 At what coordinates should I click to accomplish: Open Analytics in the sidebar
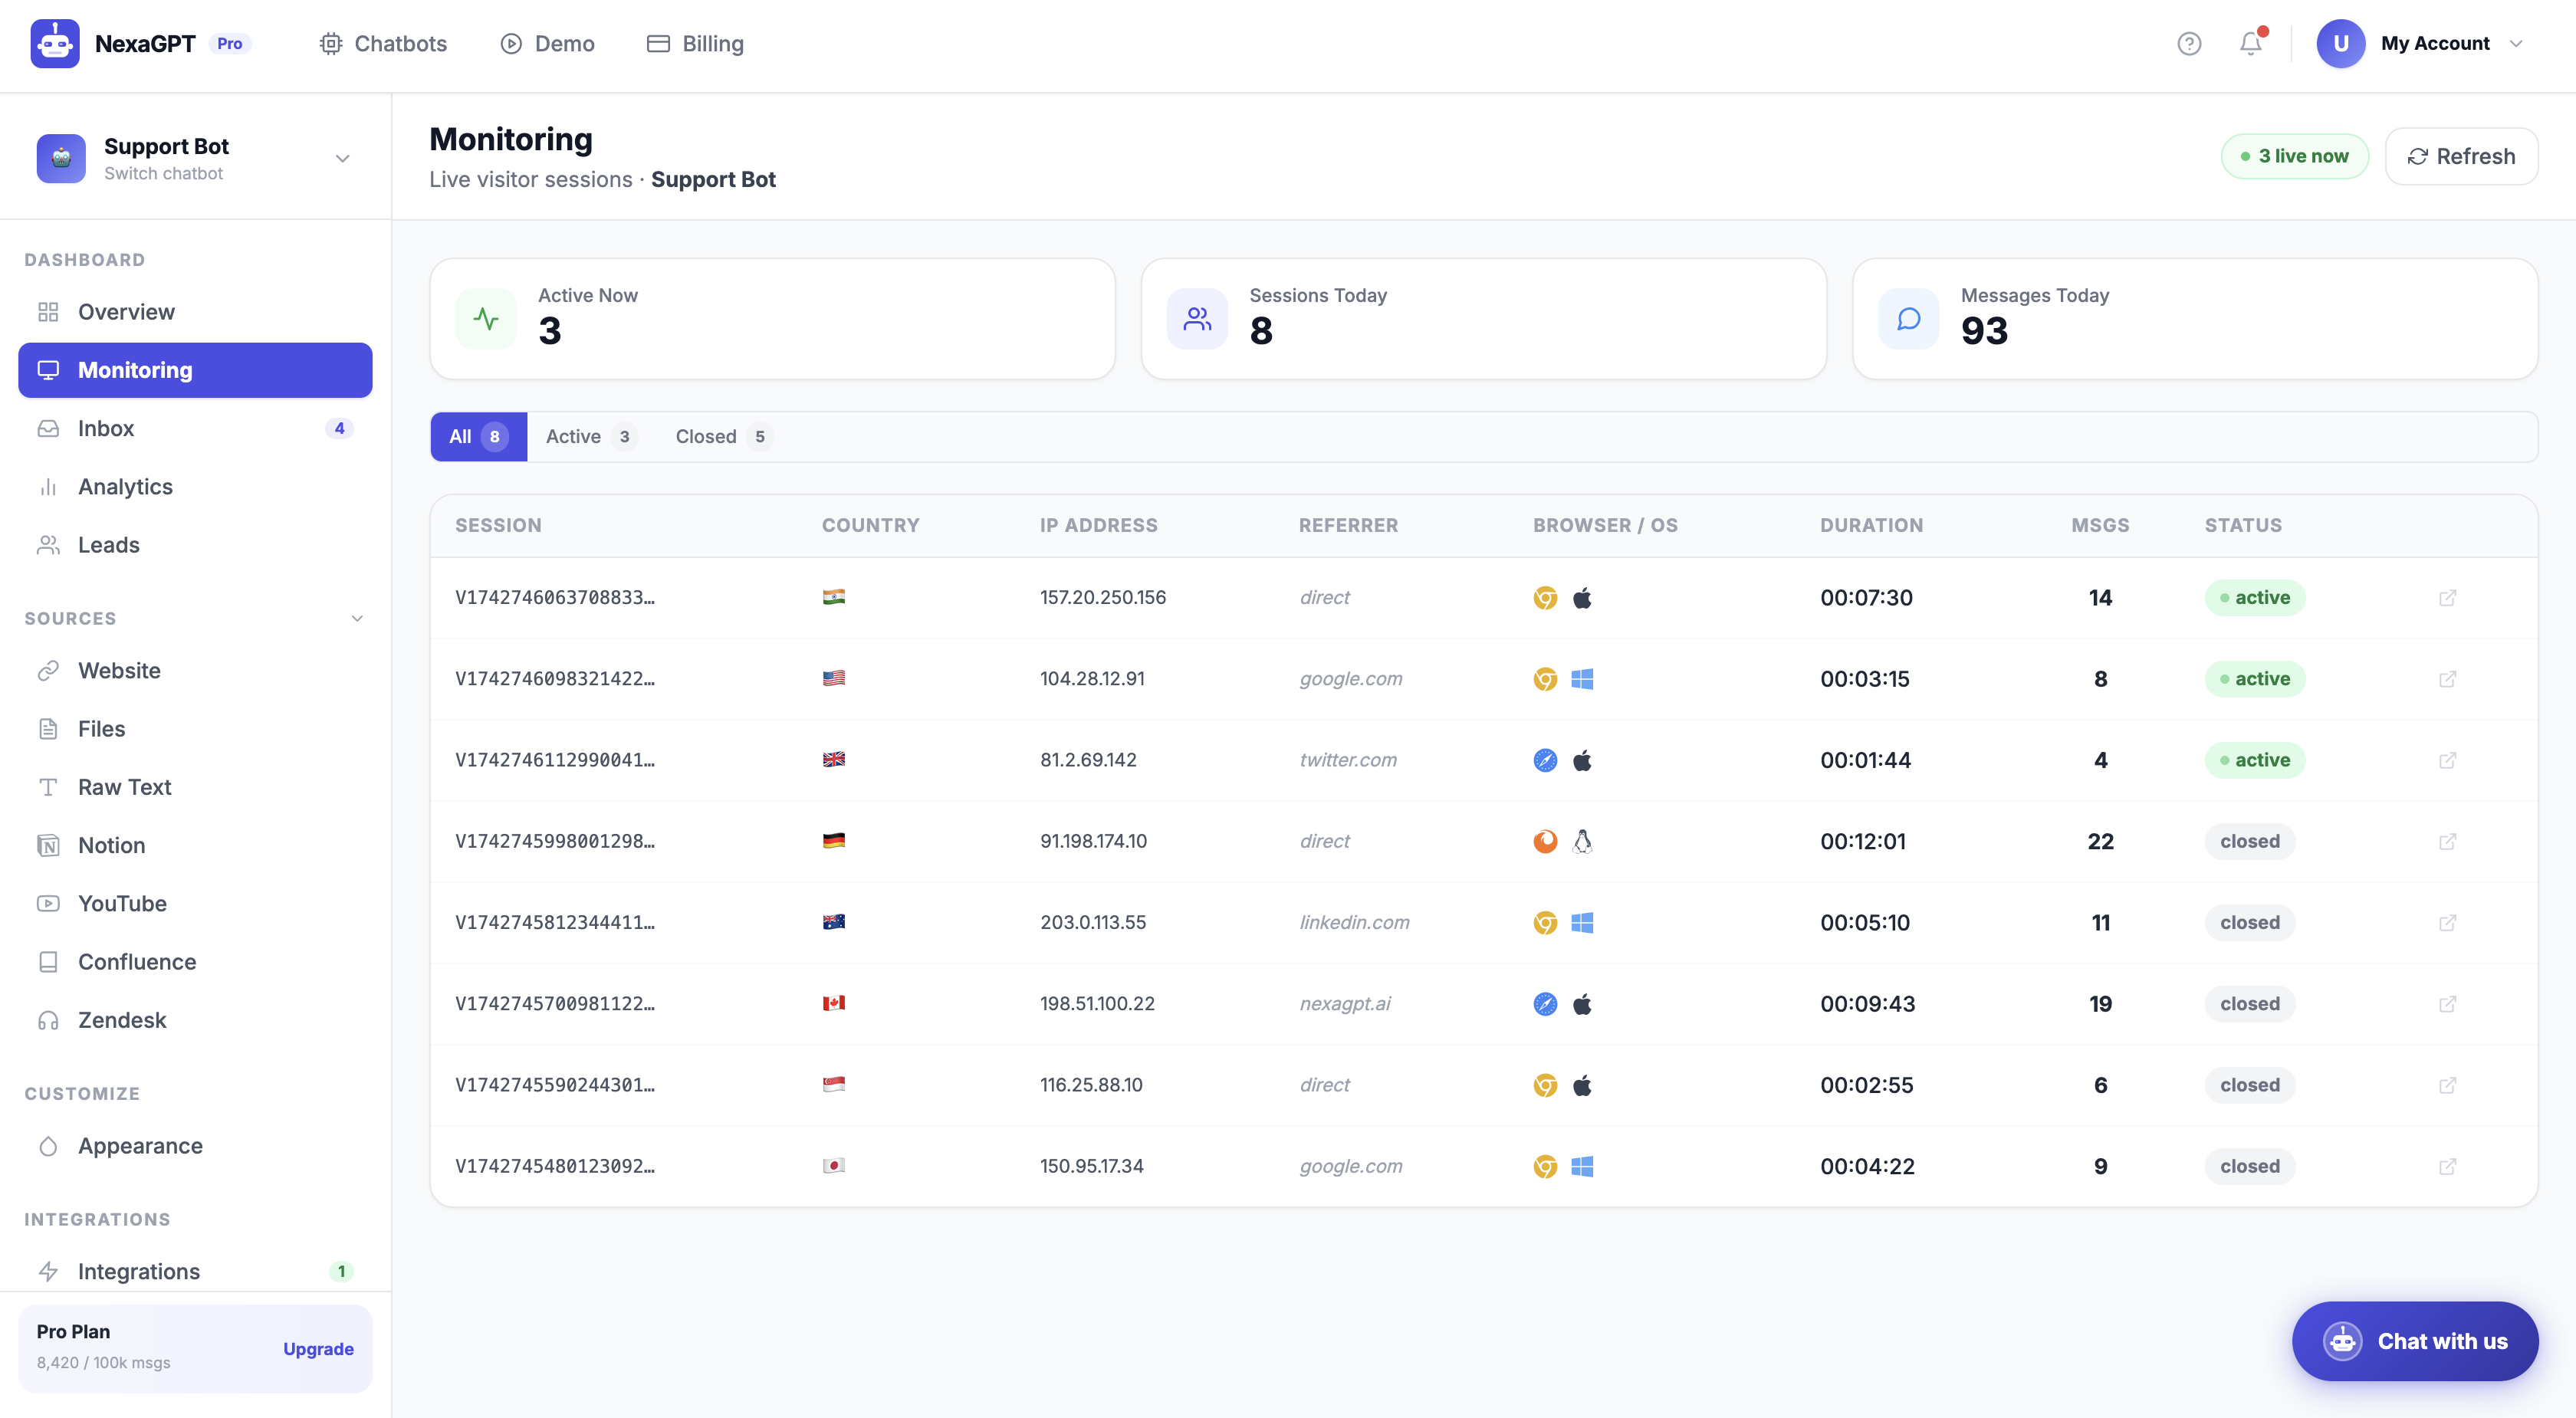(x=195, y=487)
